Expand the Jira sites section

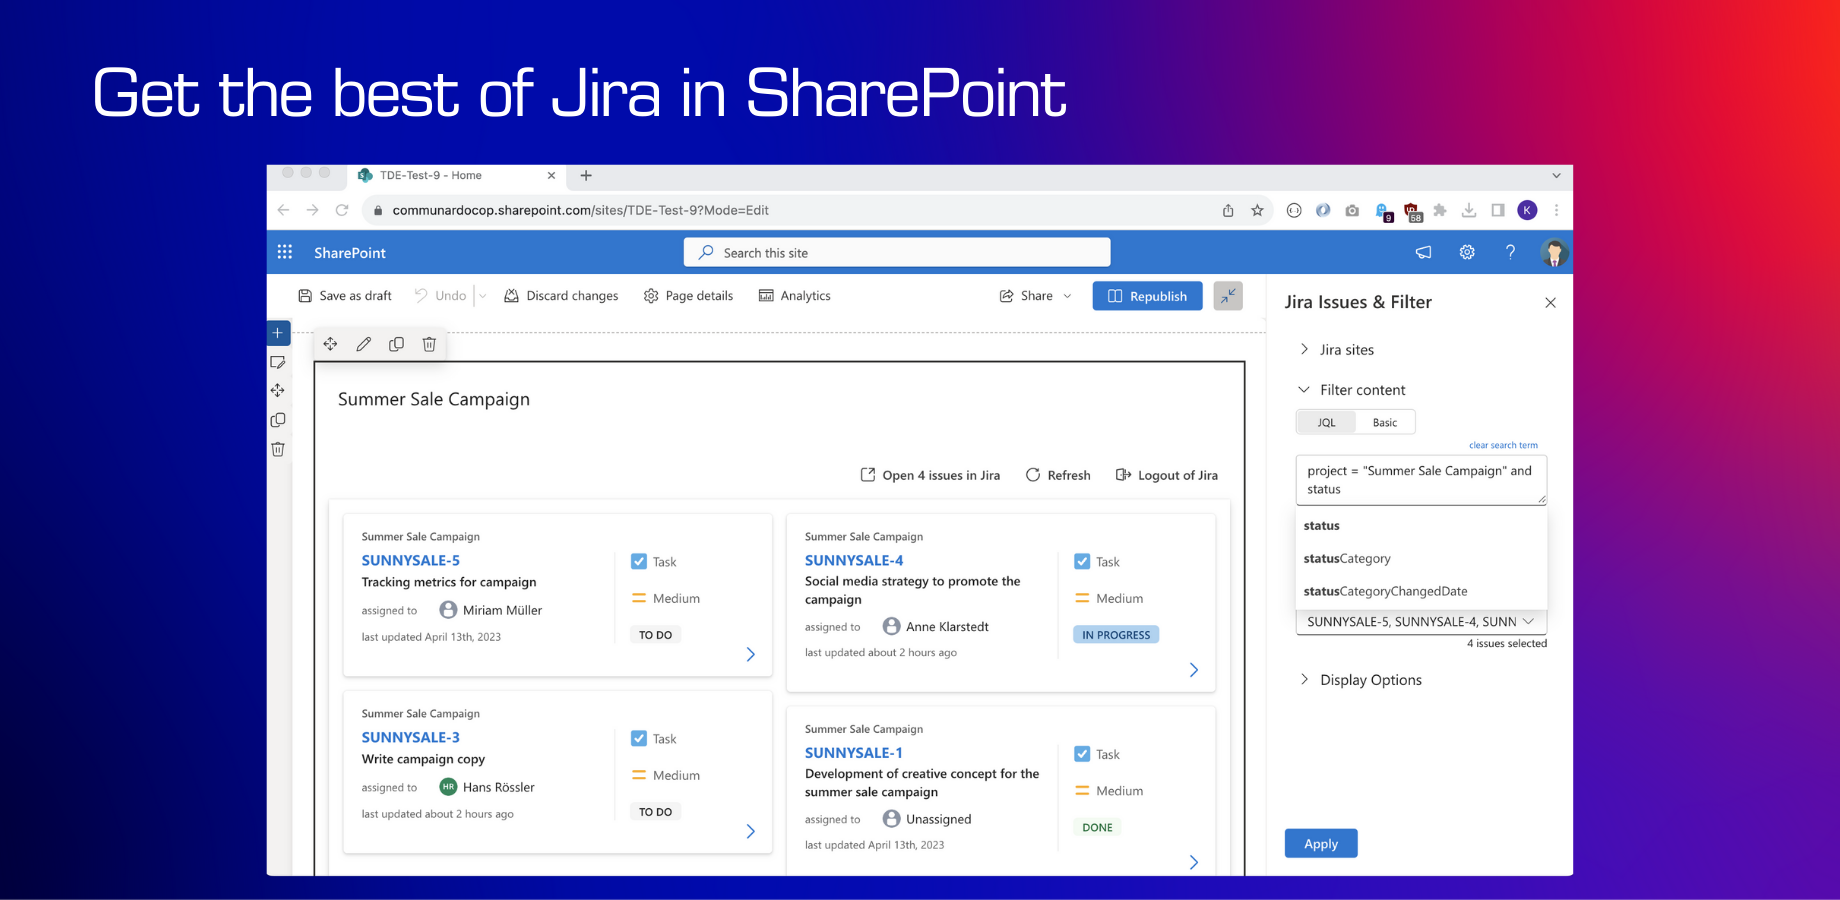(x=1336, y=350)
